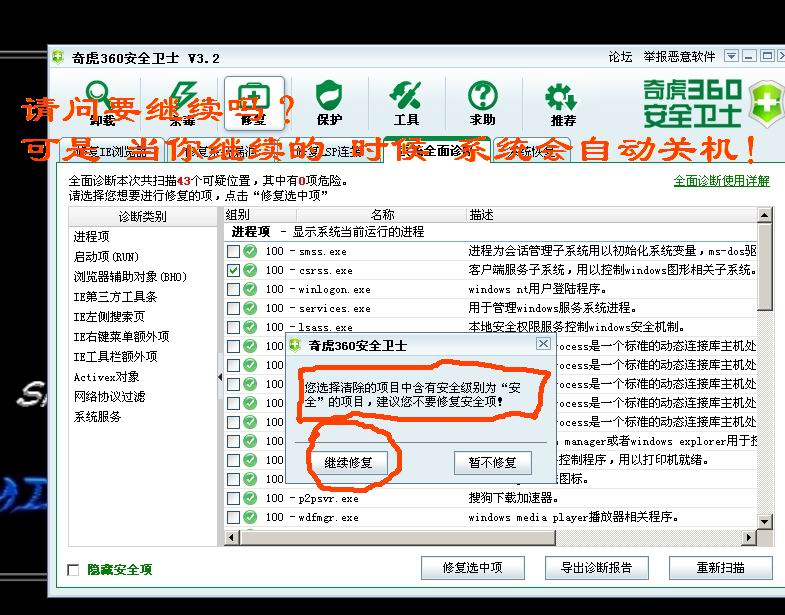The height and width of the screenshot is (615, 785).
Task: Click the list scroll-up arrow
Action: point(764,215)
